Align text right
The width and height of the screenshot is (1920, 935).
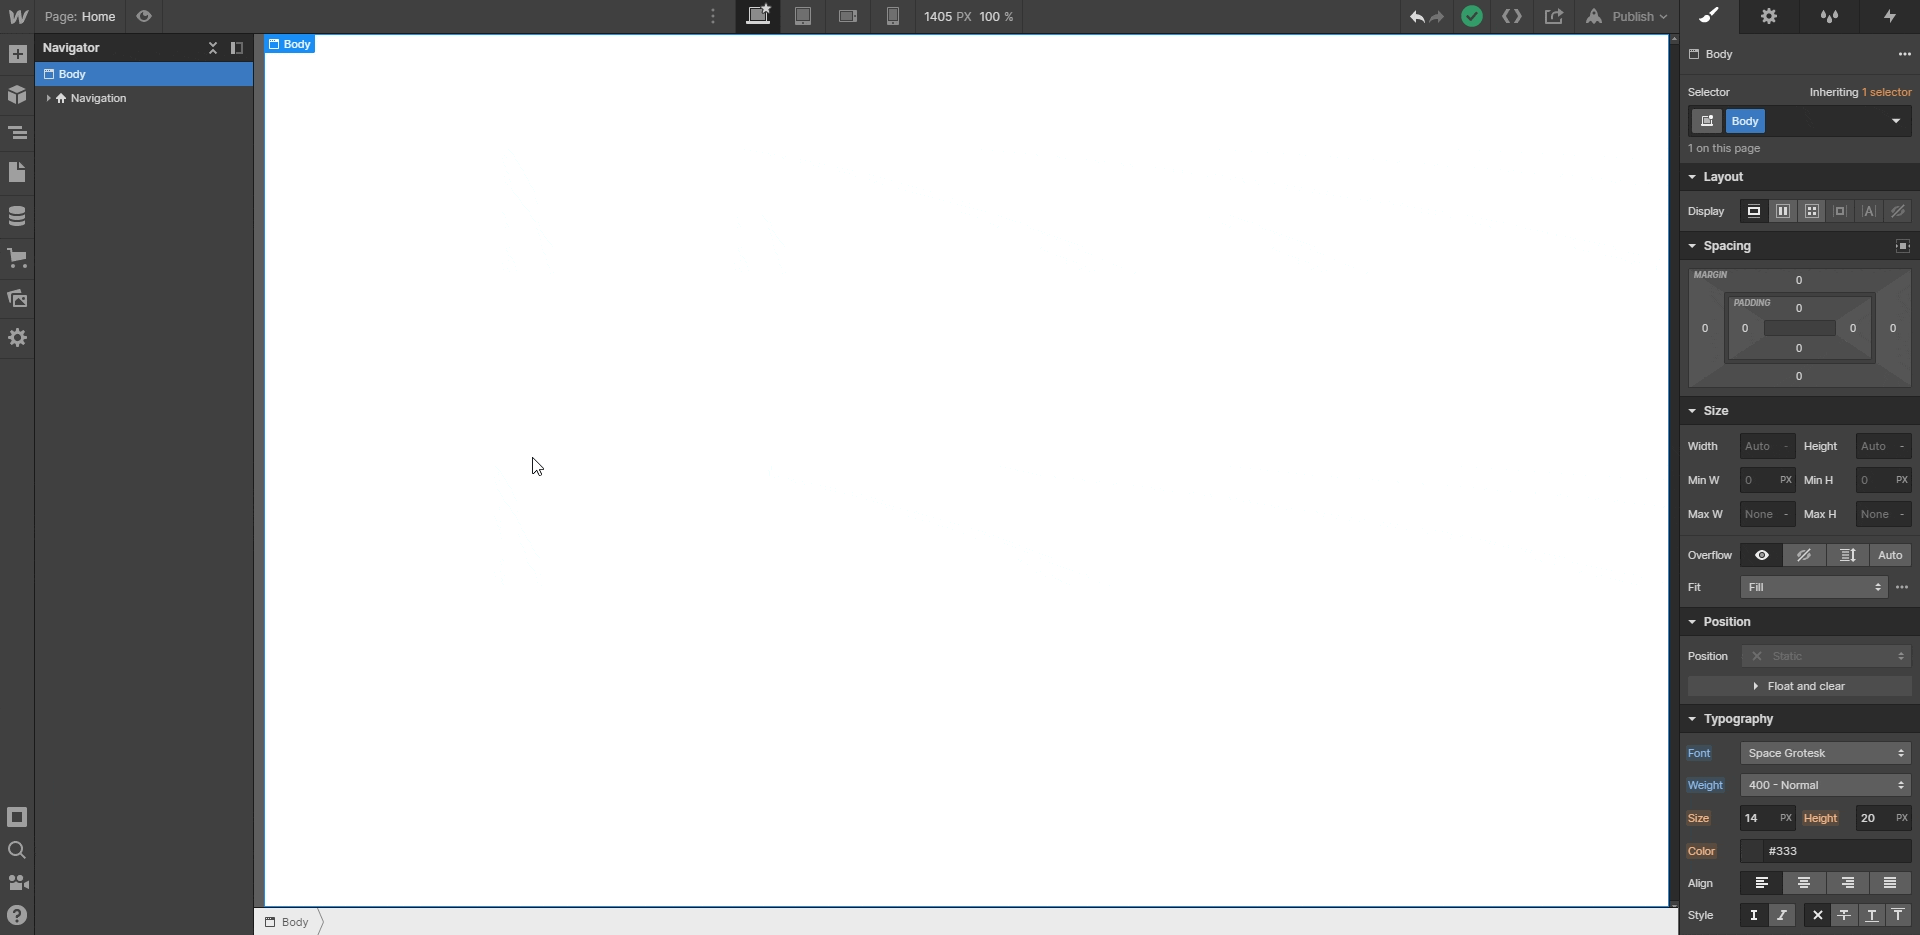click(x=1847, y=883)
